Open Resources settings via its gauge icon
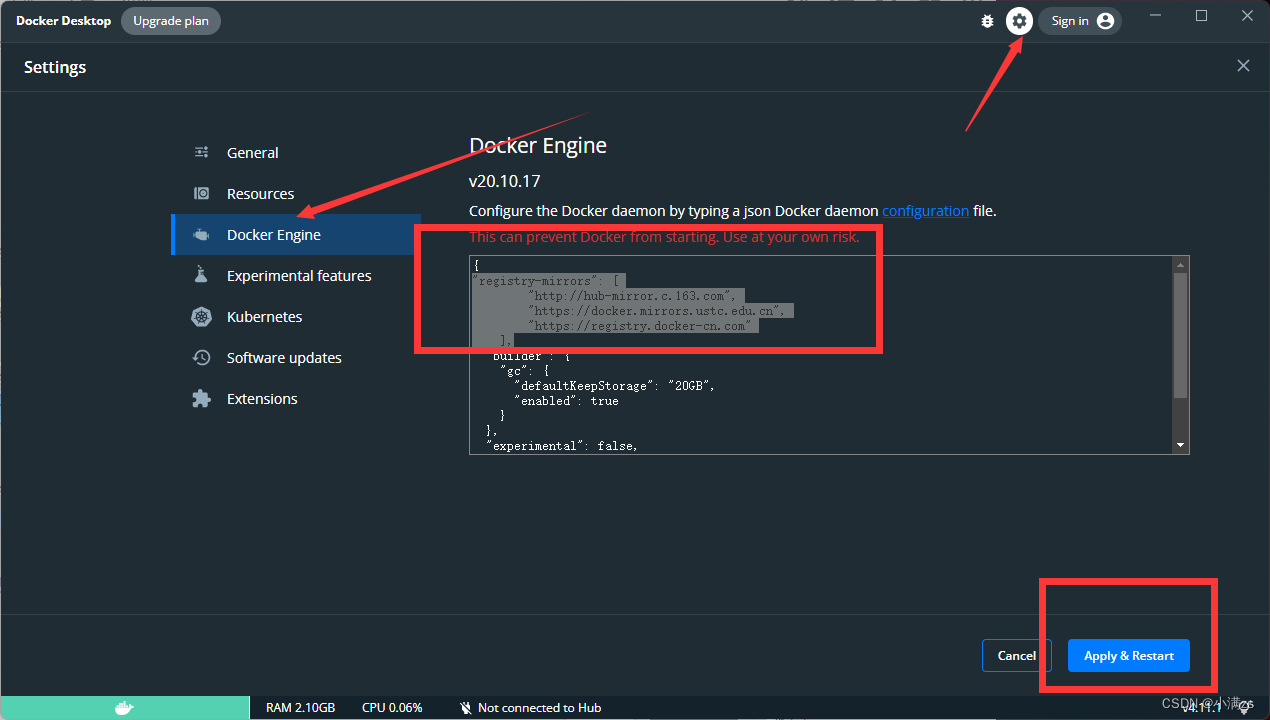The image size is (1270, 720). (x=200, y=193)
